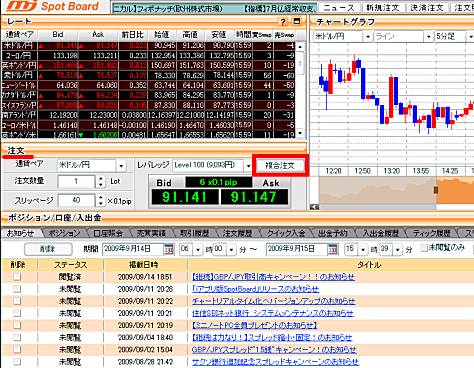The height and width of the screenshot is (368, 474).
Task: Click the rate table scroll-down arrow
Action: pos(300,133)
